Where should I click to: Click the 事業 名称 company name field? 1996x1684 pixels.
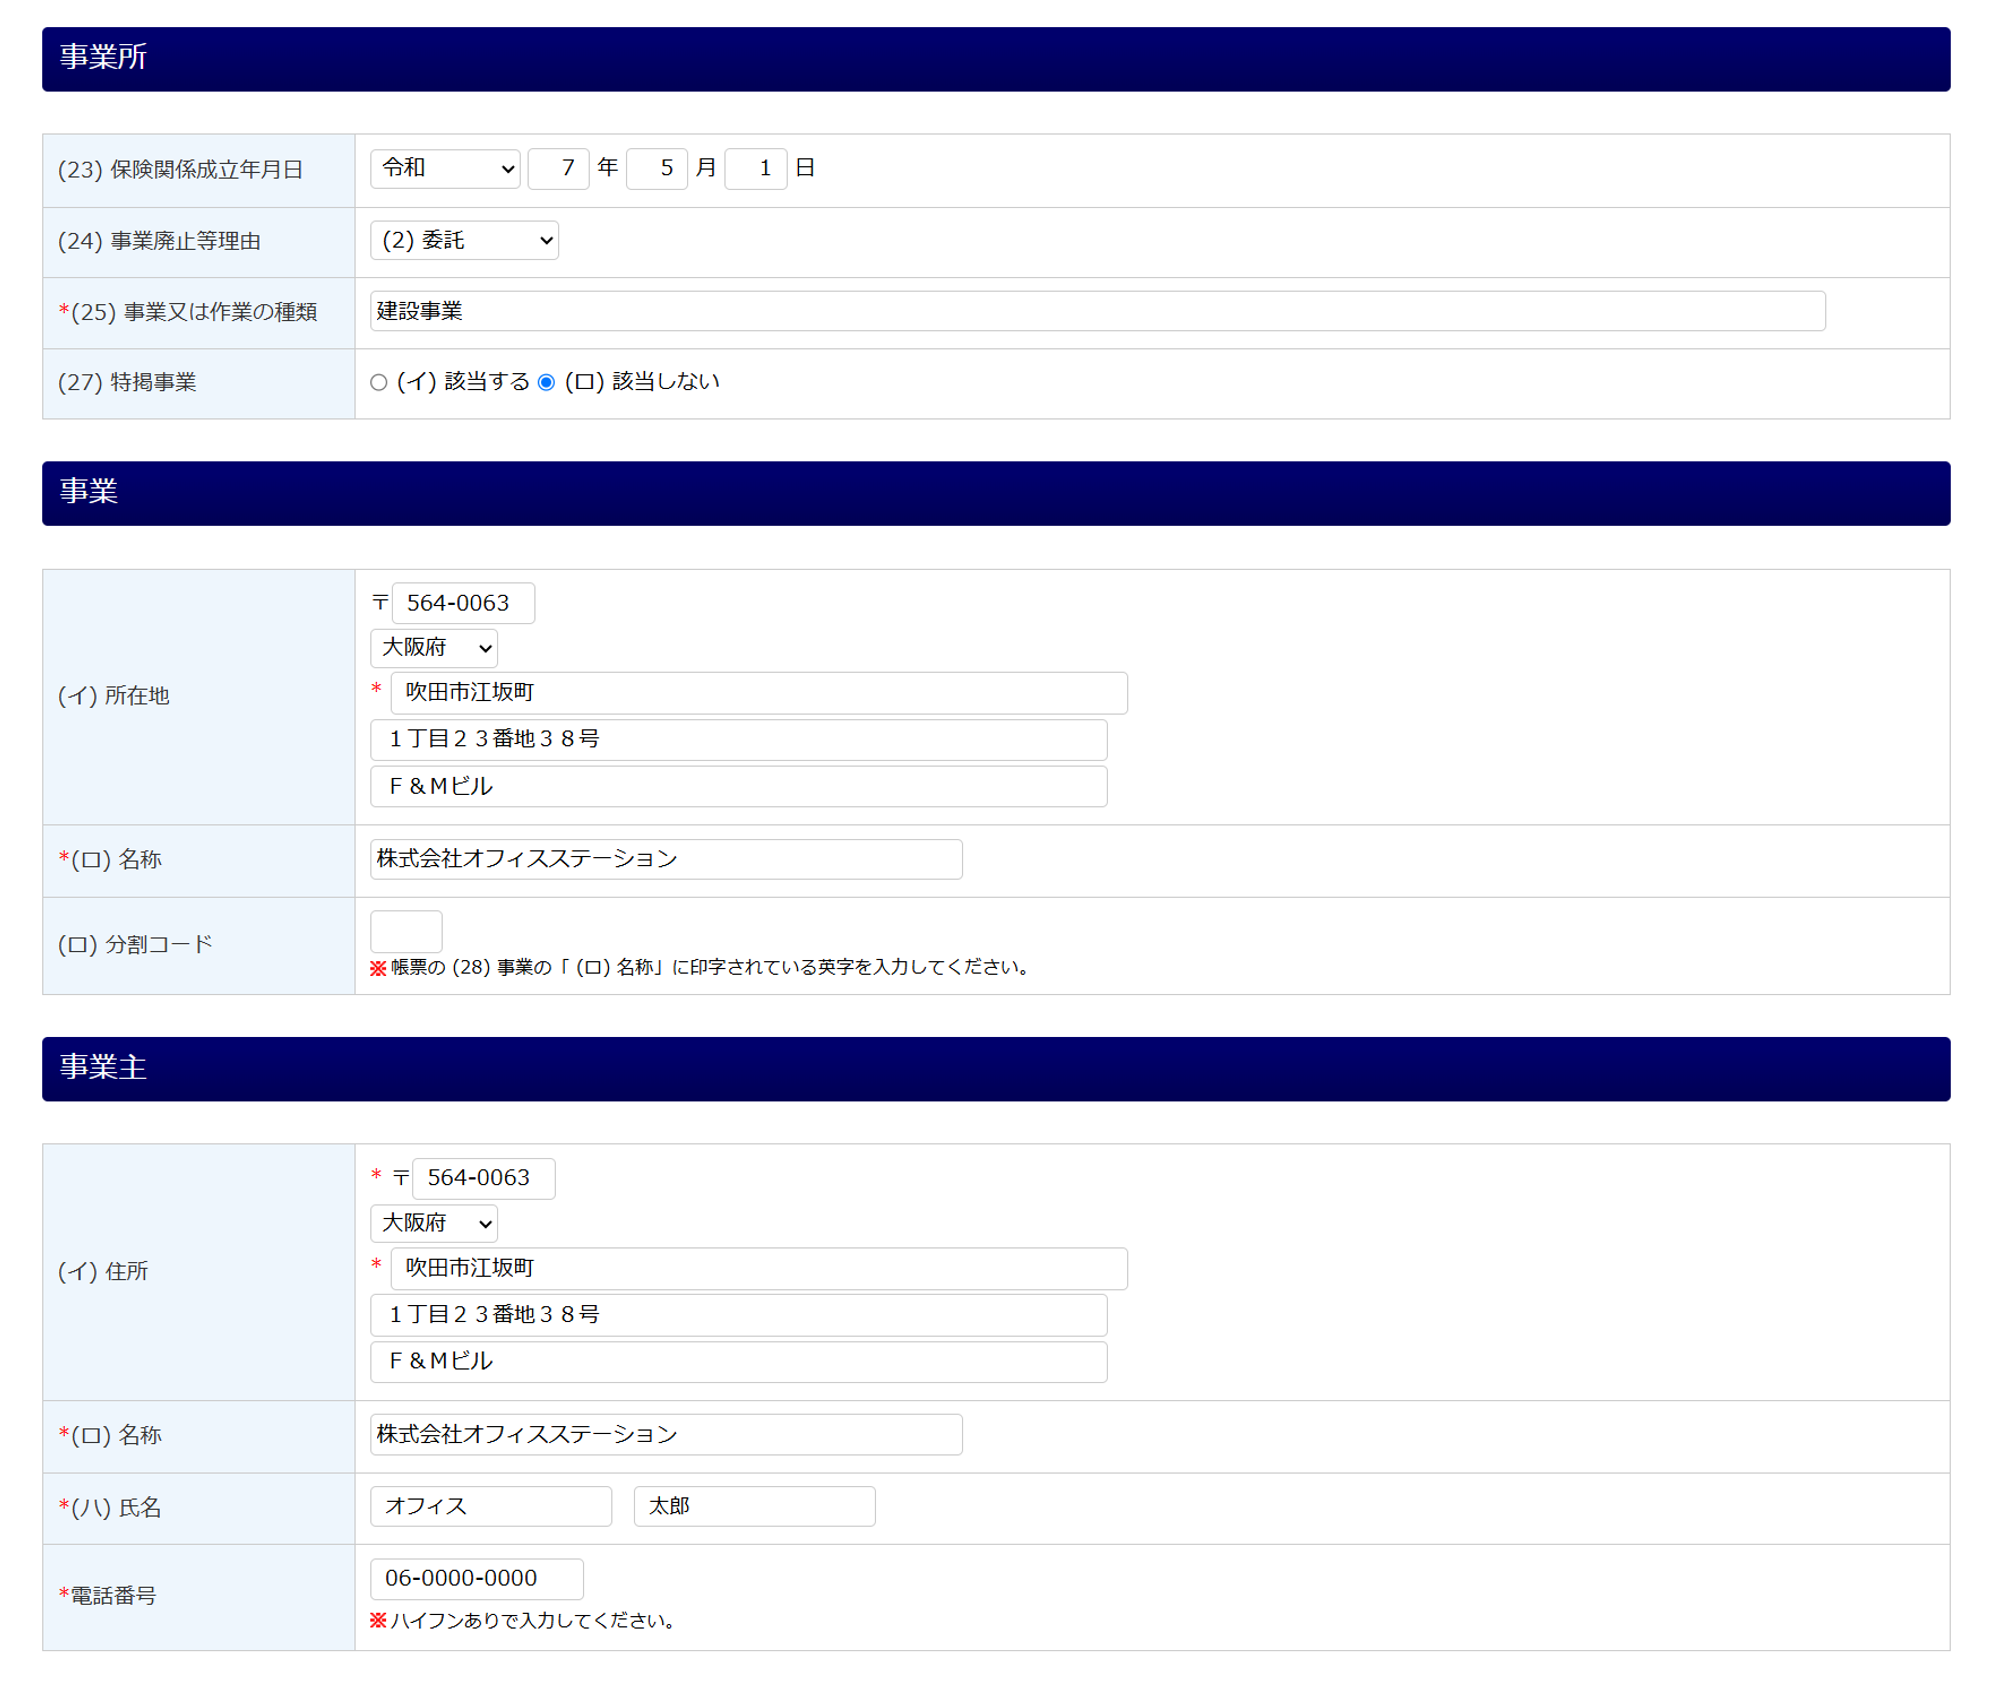pyautogui.click(x=665, y=859)
